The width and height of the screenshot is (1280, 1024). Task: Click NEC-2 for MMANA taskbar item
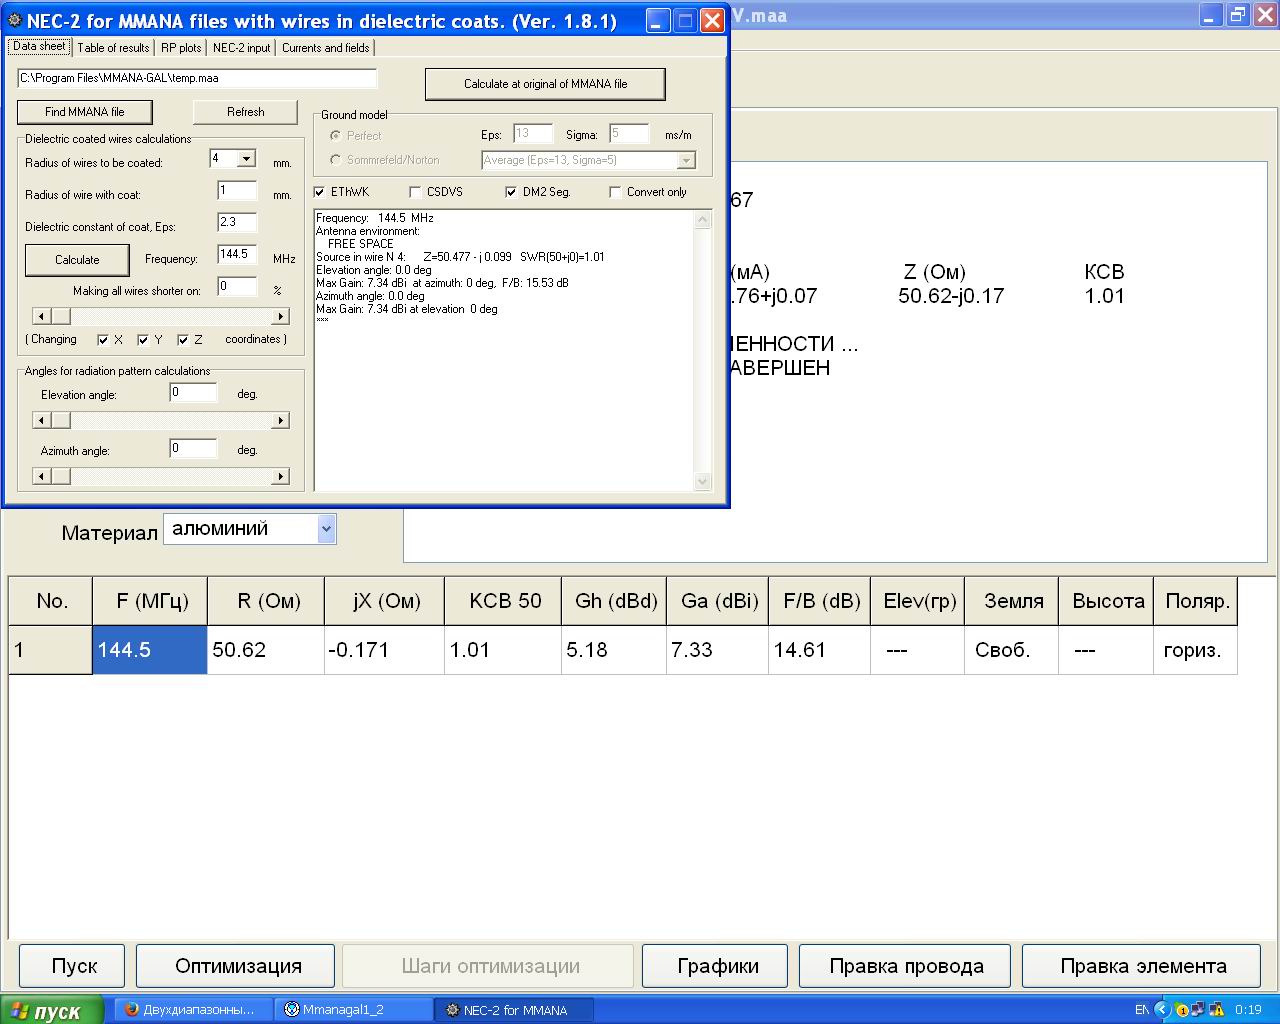tap(514, 1010)
